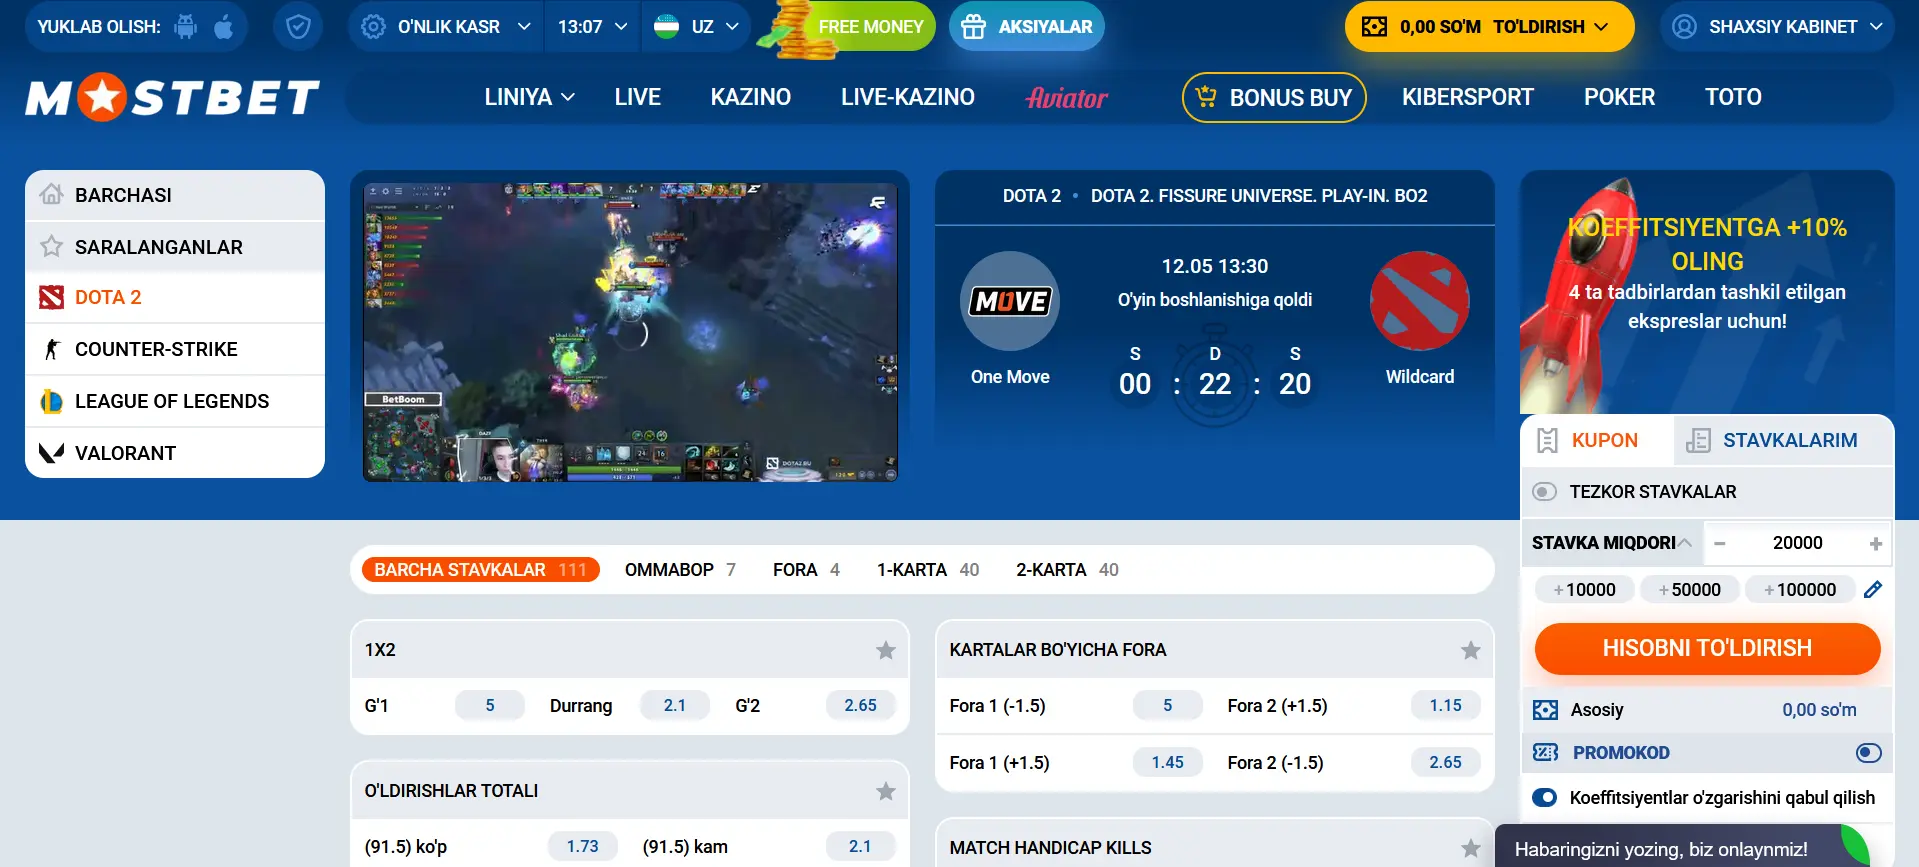1919x867 pixels.
Task: Select the Counter-Strike icon
Action: (52, 349)
